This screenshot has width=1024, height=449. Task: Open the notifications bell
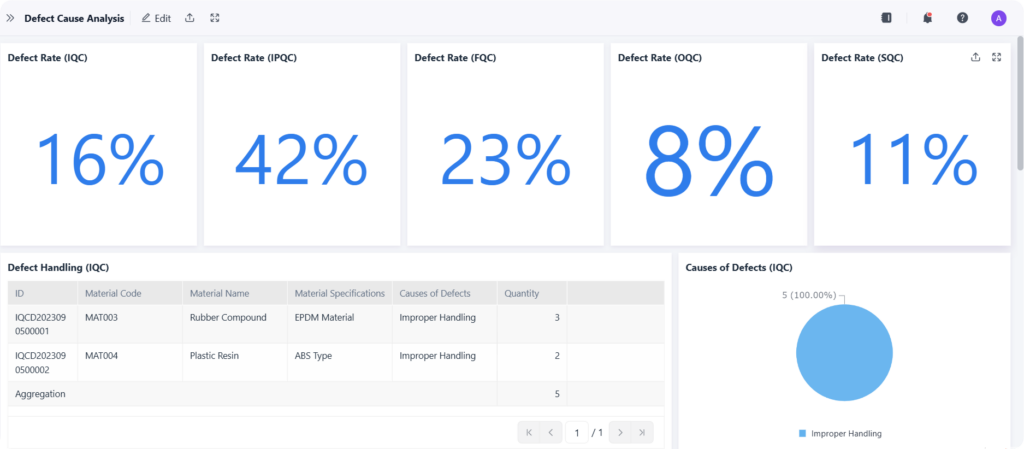tap(927, 18)
